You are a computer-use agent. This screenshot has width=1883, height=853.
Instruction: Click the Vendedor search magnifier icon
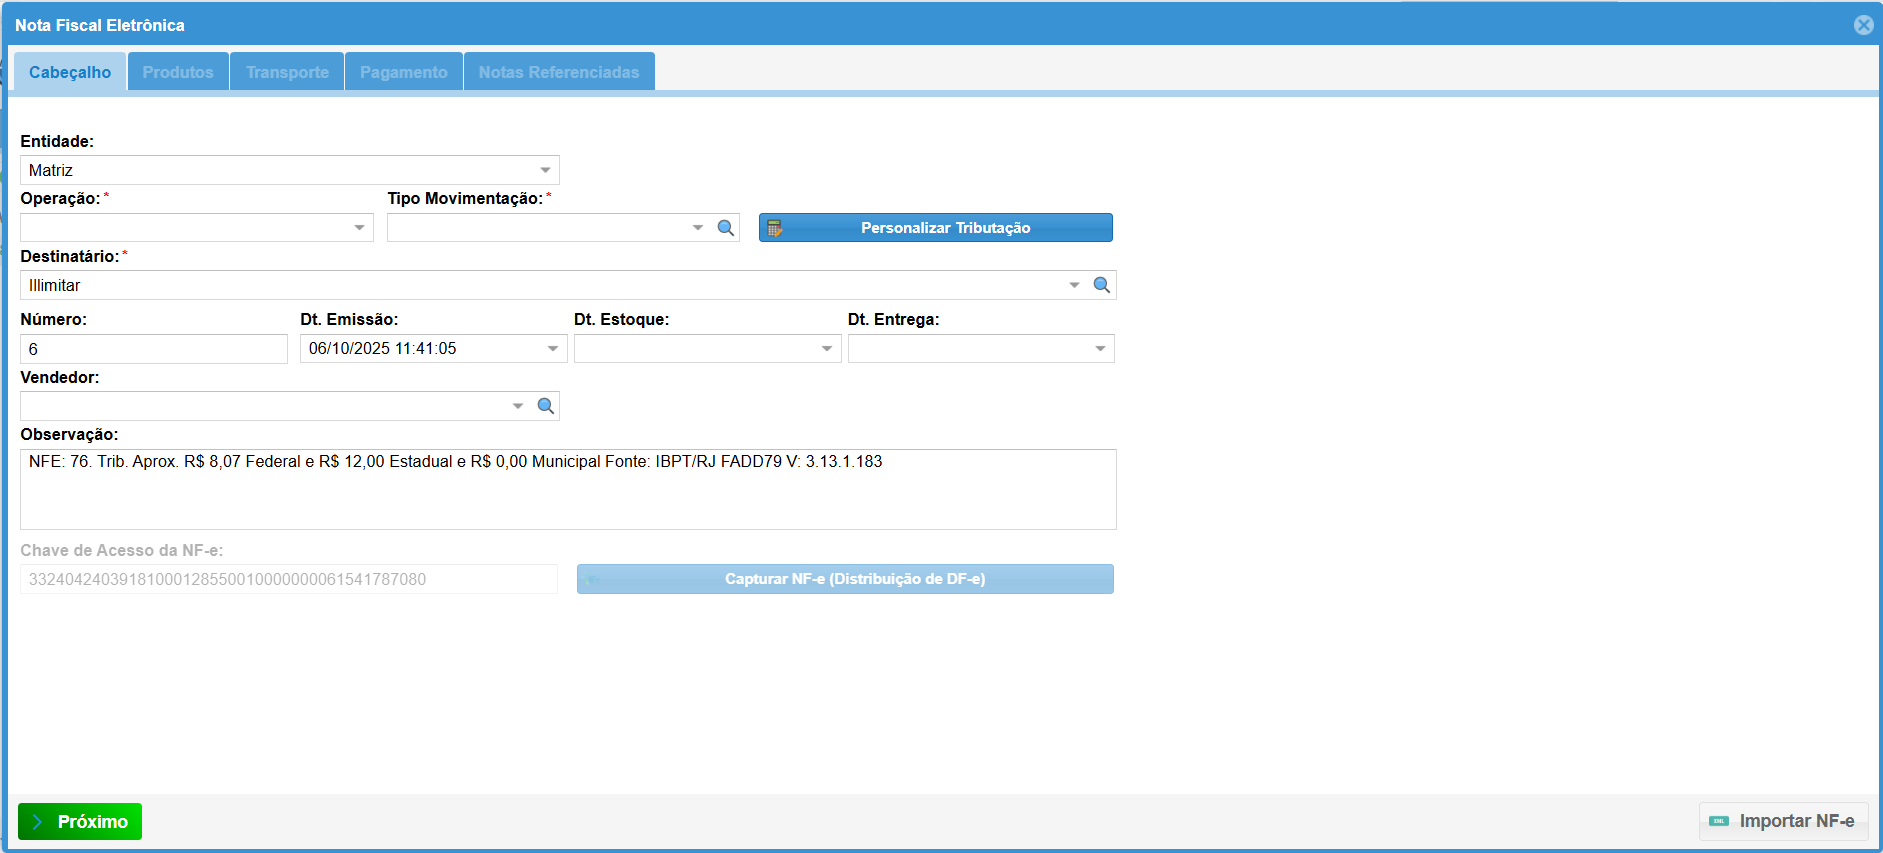(545, 406)
